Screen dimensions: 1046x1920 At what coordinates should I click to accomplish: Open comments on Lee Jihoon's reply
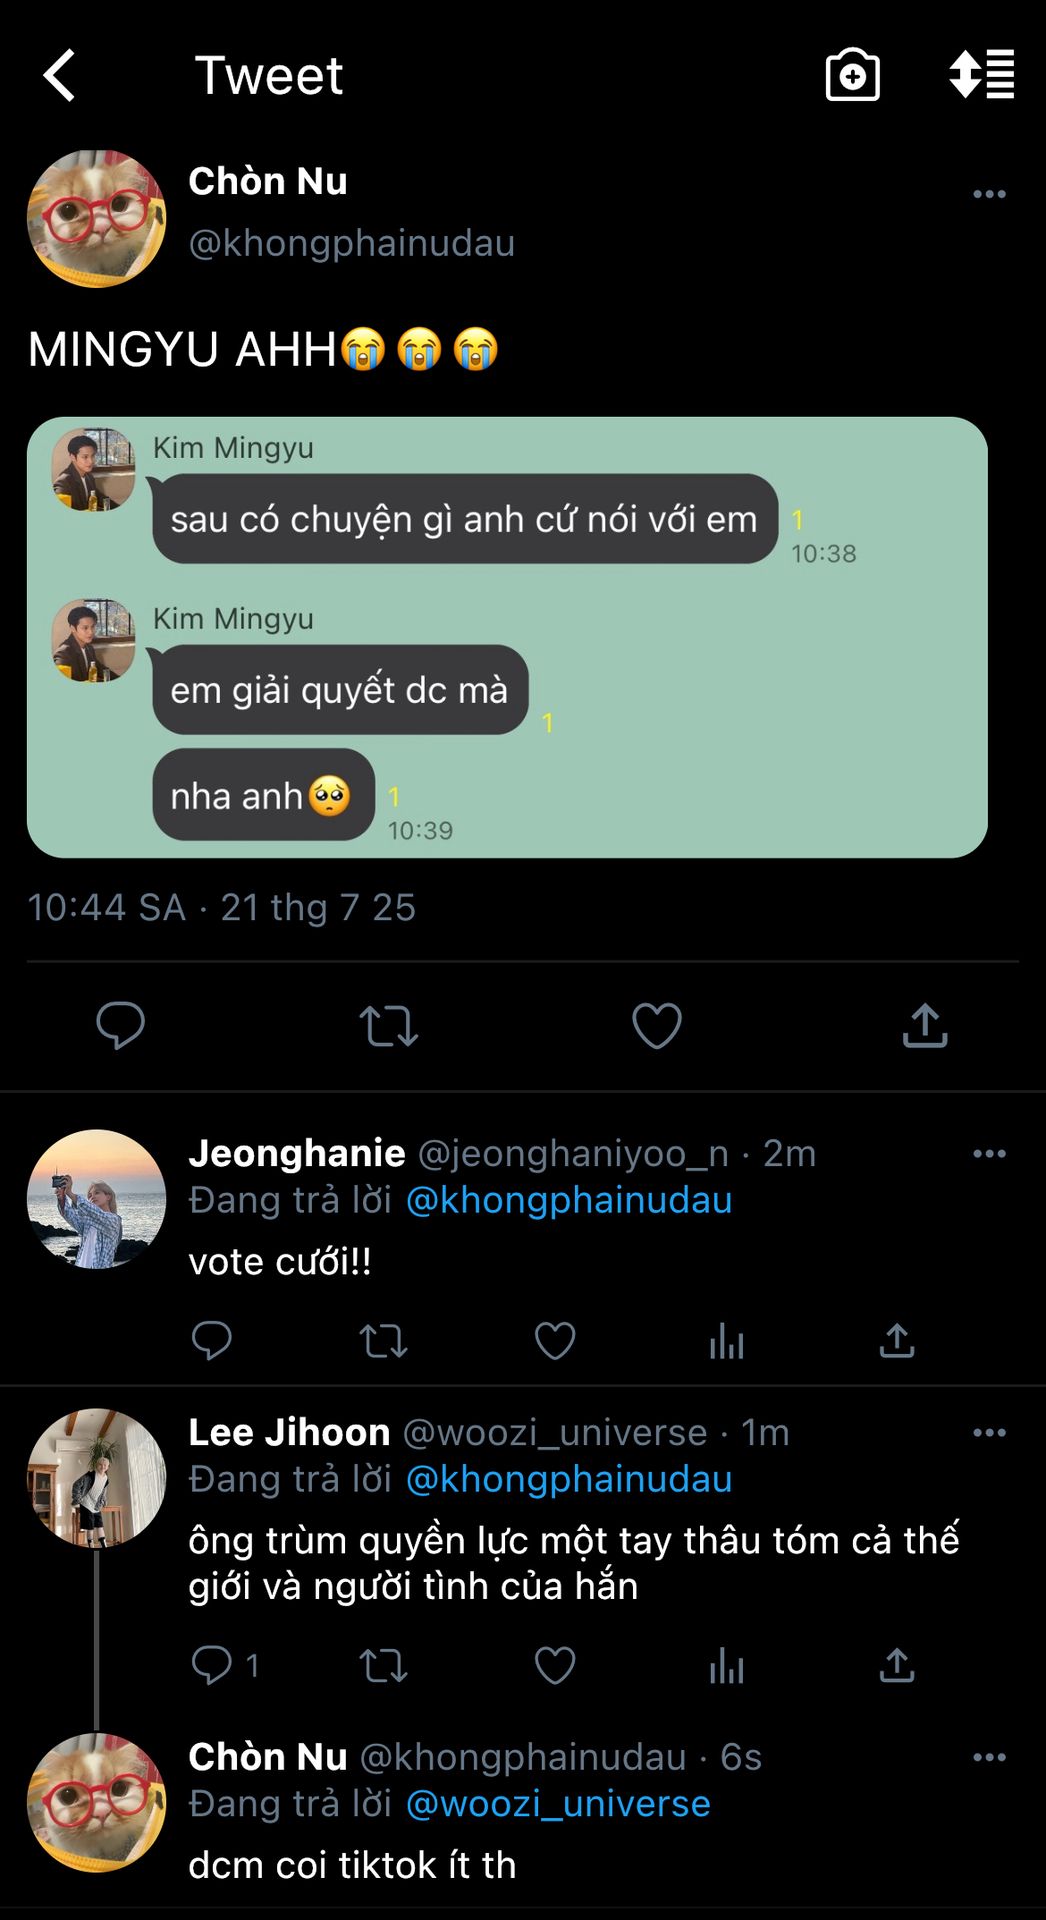212,1665
